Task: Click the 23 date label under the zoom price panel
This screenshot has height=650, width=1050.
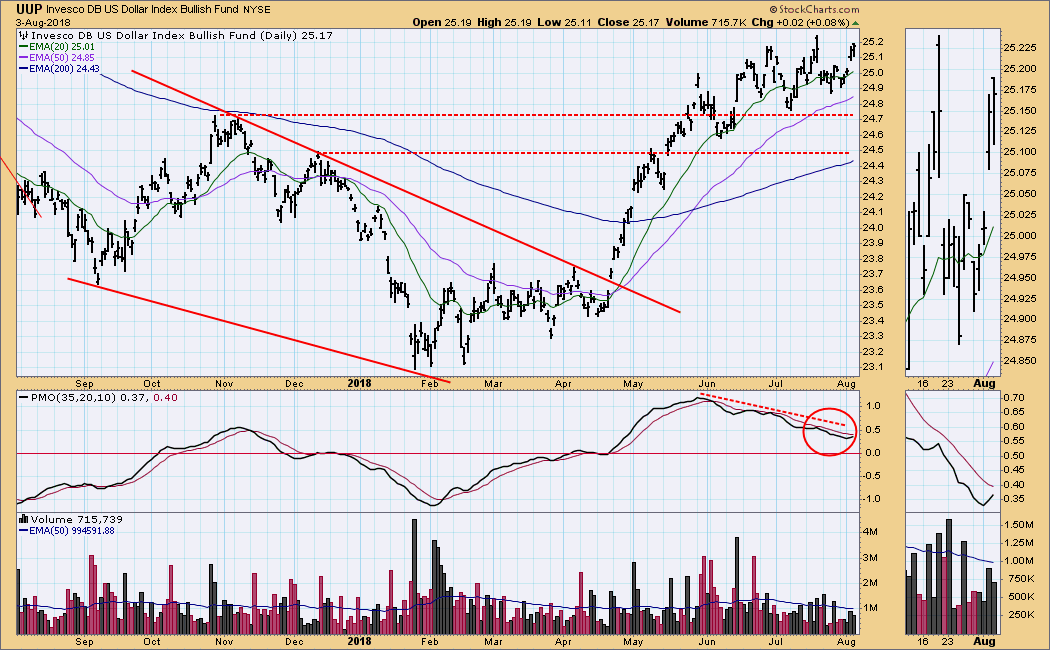Action: click(948, 384)
